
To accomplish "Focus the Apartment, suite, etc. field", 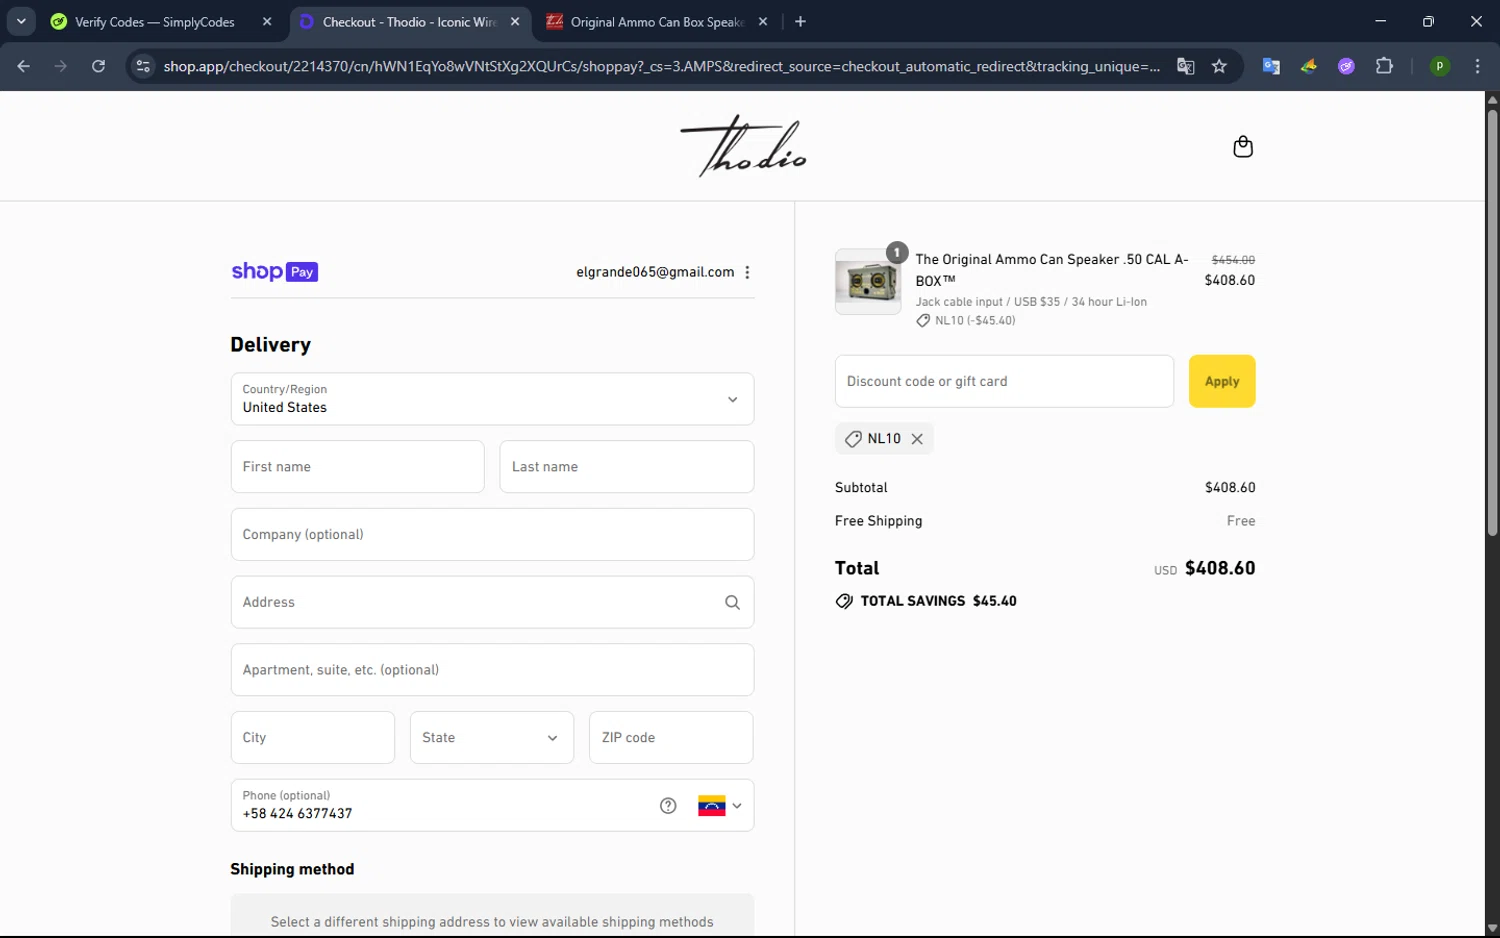I will pyautogui.click(x=492, y=670).
